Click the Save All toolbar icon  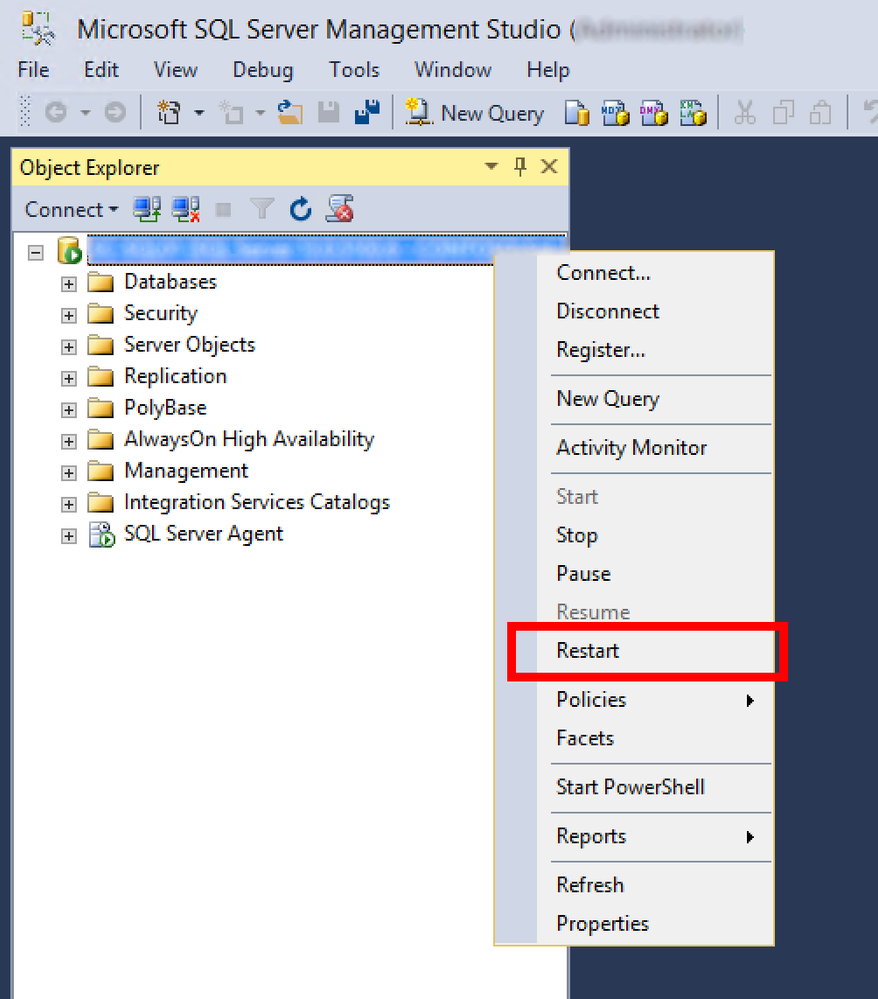[x=368, y=113]
